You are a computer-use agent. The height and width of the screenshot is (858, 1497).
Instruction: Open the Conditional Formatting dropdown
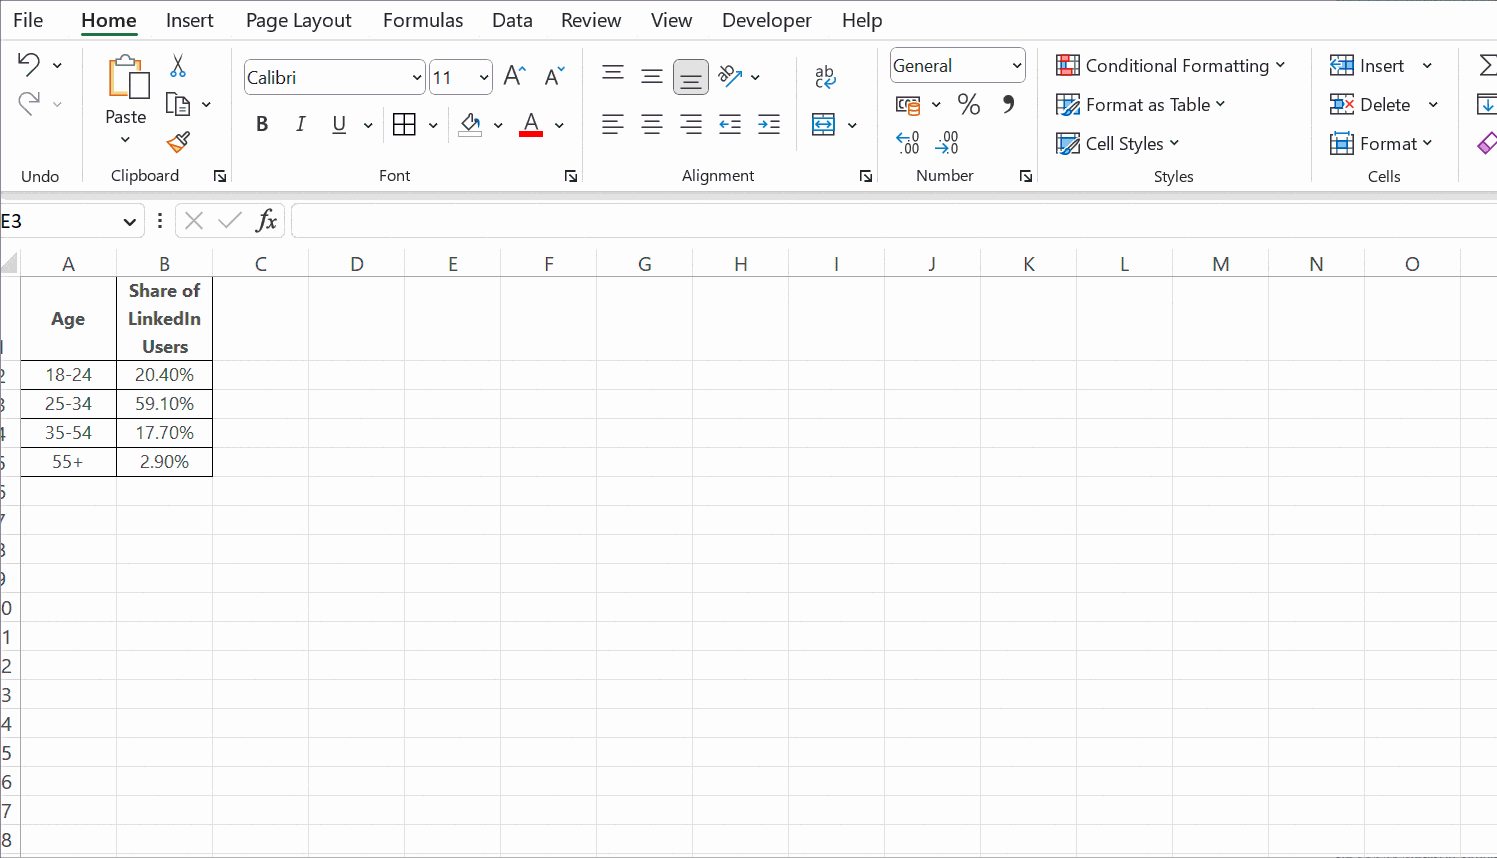pyautogui.click(x=1170, y=66)
